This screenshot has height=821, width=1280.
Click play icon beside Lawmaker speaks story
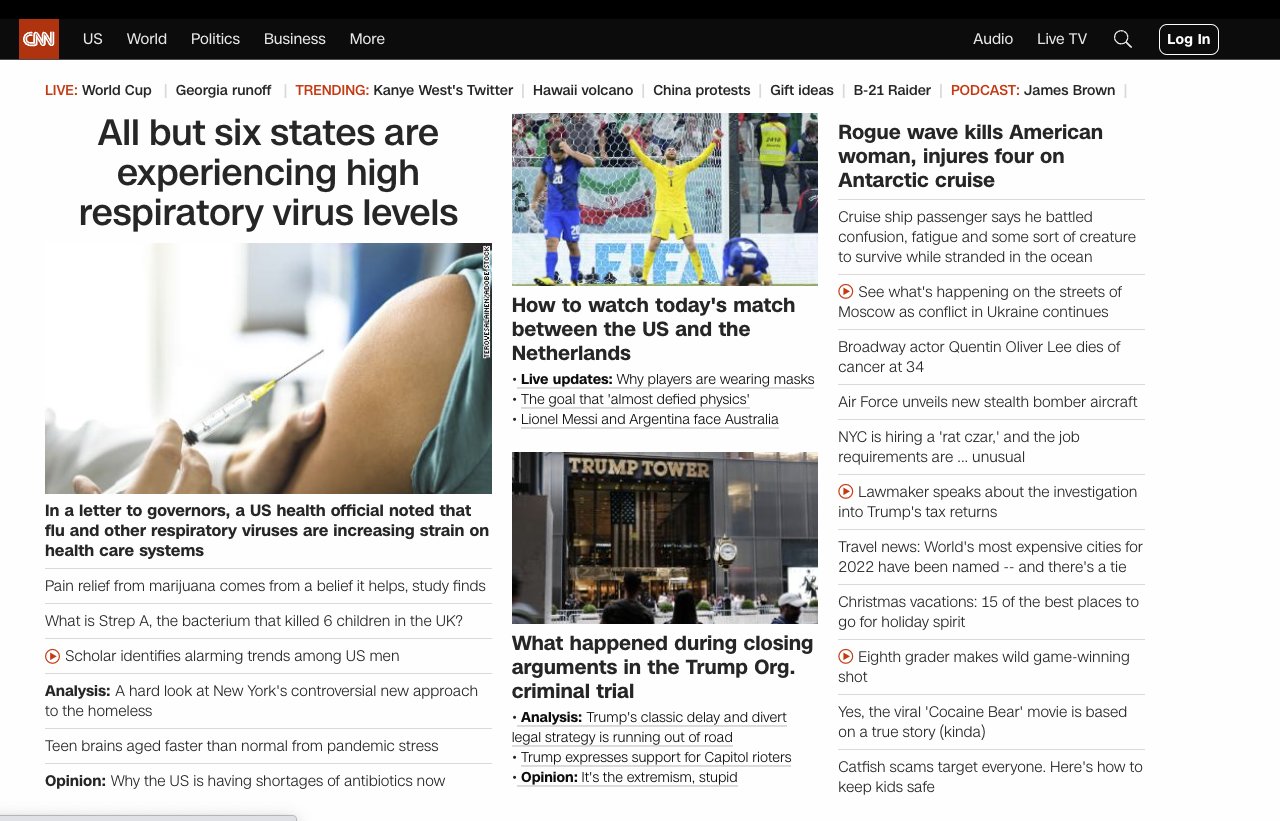pyautogui.click(x=846, y=492)
